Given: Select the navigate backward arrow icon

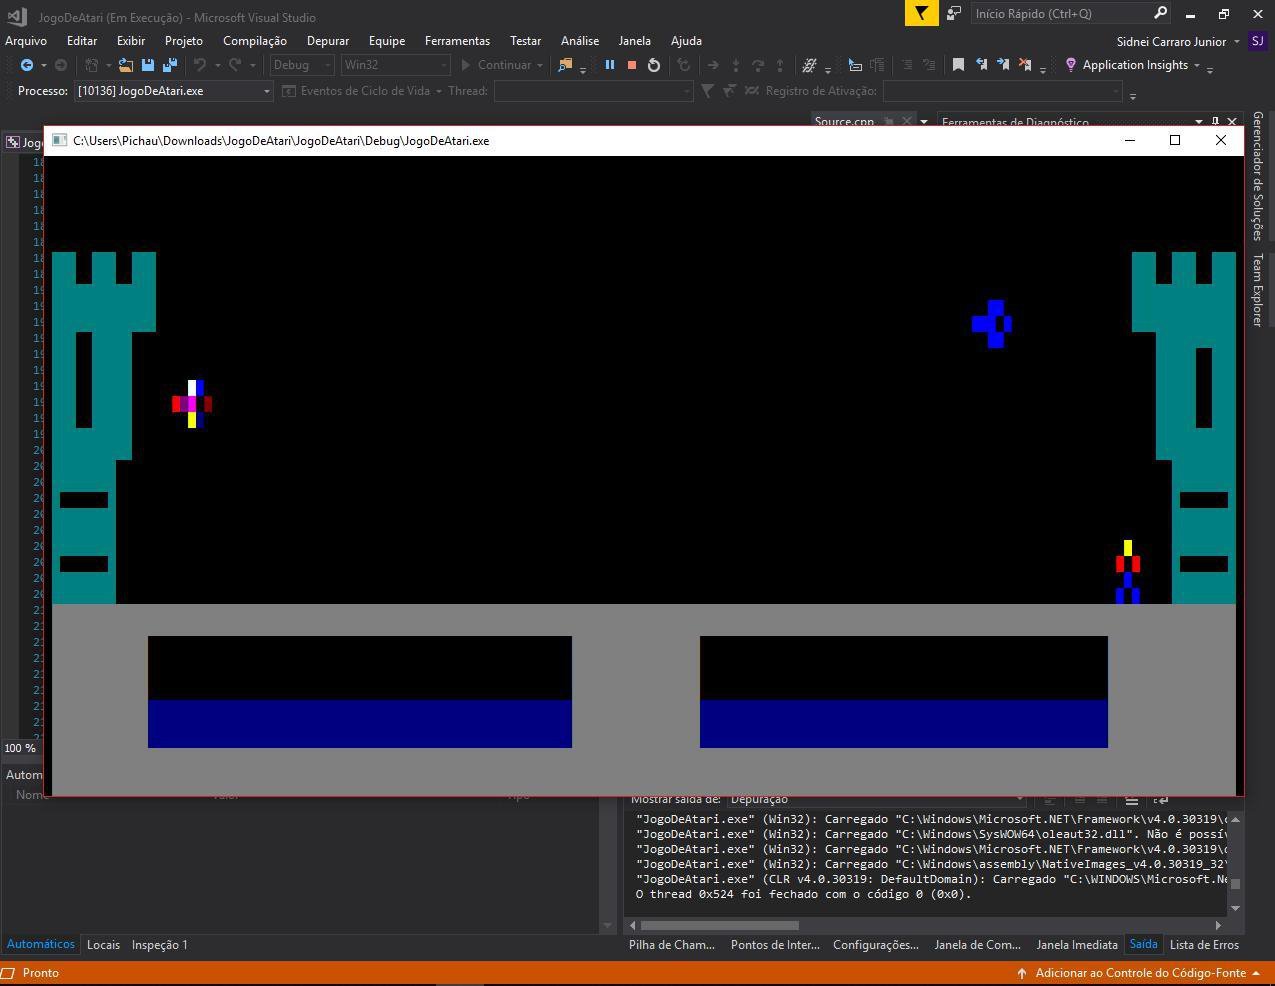Looking at the screenshot, I should 27,64.
